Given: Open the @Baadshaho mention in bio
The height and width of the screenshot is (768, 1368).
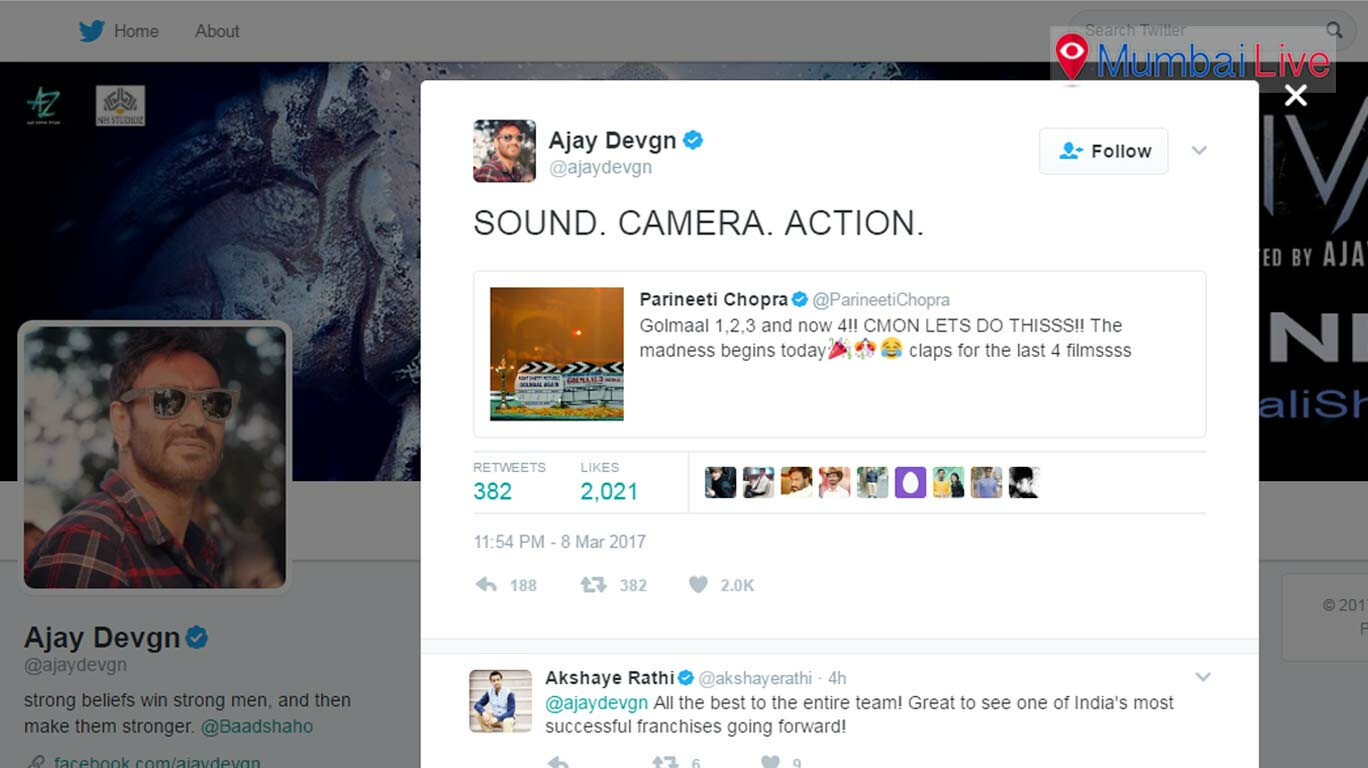Looking at the screenshot, I should click(x=257, y=726).
